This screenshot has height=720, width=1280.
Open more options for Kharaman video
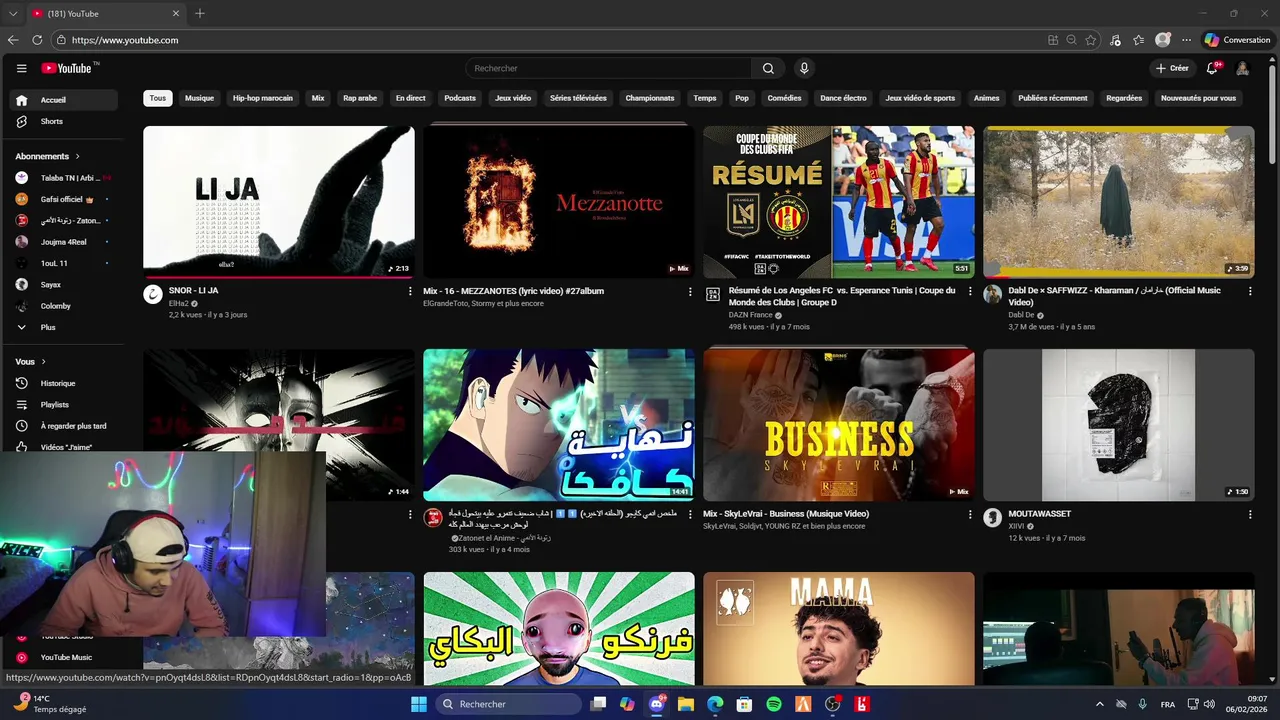(x=1249, y=291)
